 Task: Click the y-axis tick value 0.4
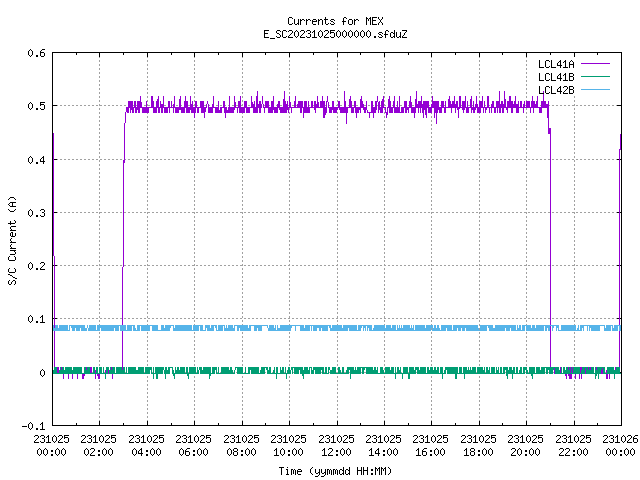(x=37, y=160)
